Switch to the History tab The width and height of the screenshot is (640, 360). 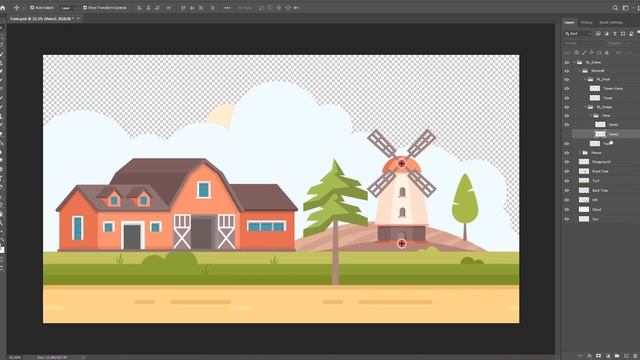point(587,22)
